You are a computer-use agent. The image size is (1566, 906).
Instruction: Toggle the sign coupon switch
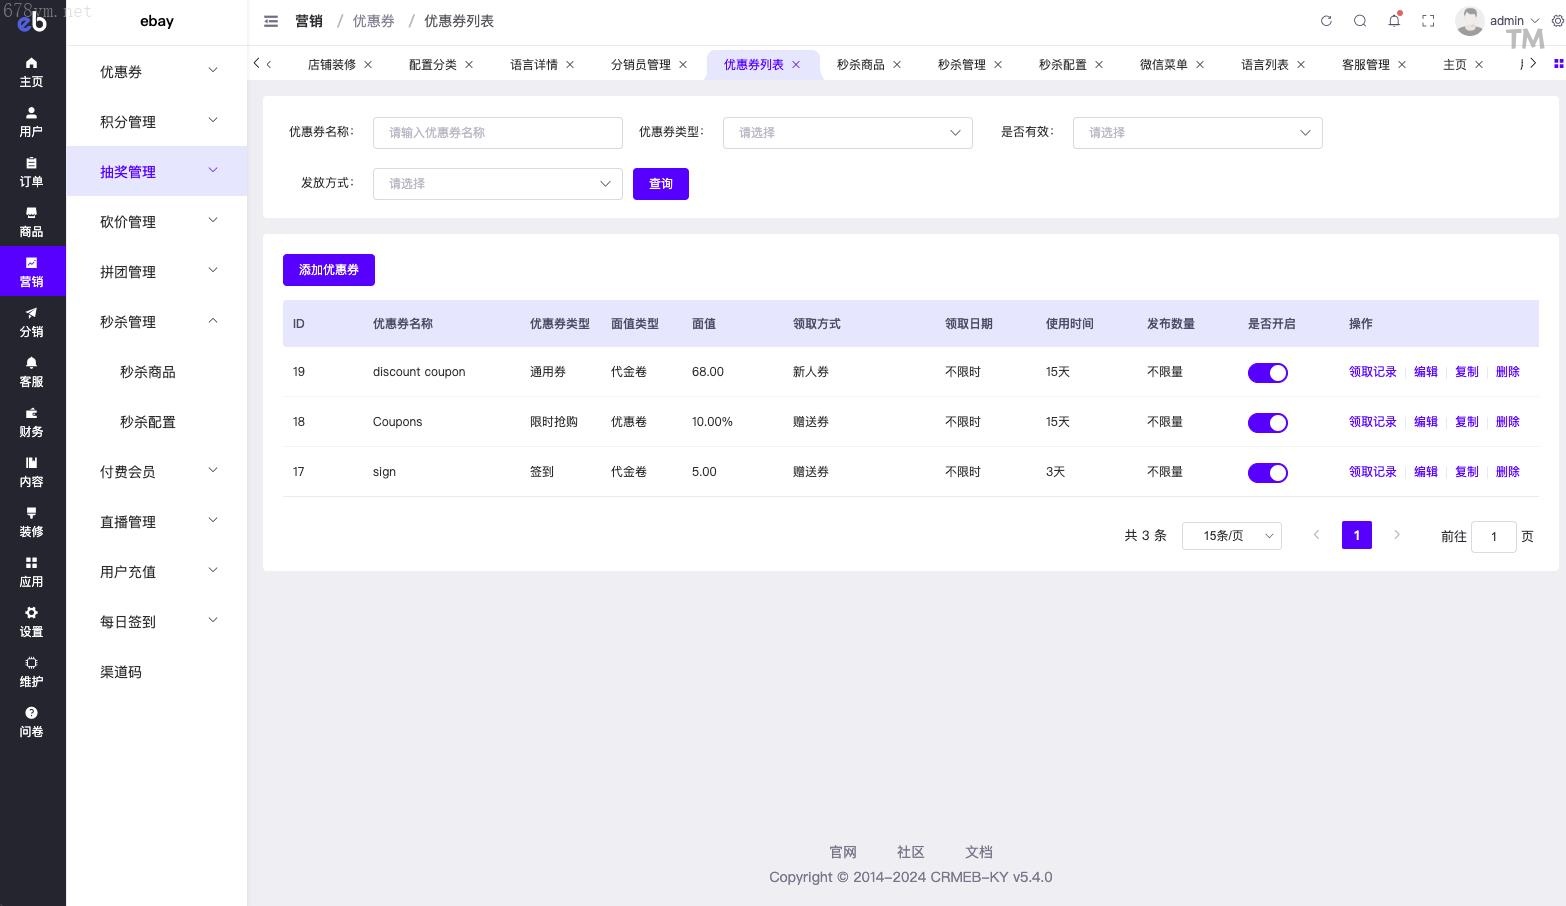1267,473
